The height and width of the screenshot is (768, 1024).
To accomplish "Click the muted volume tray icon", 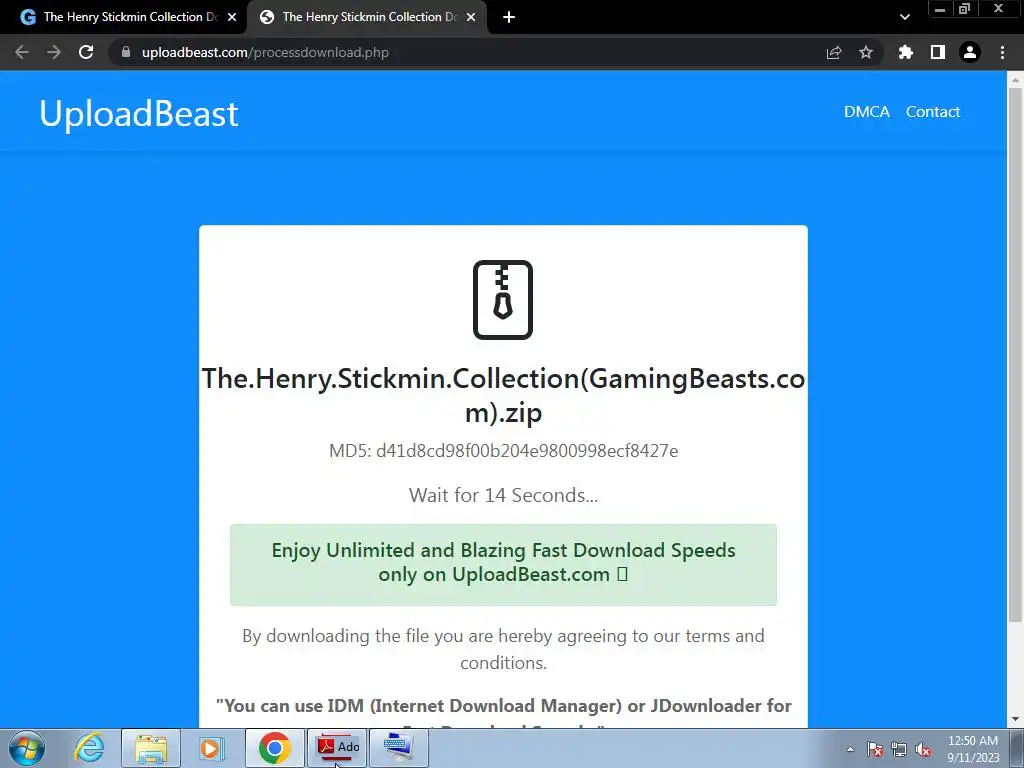I will click(x=923, y=749).
